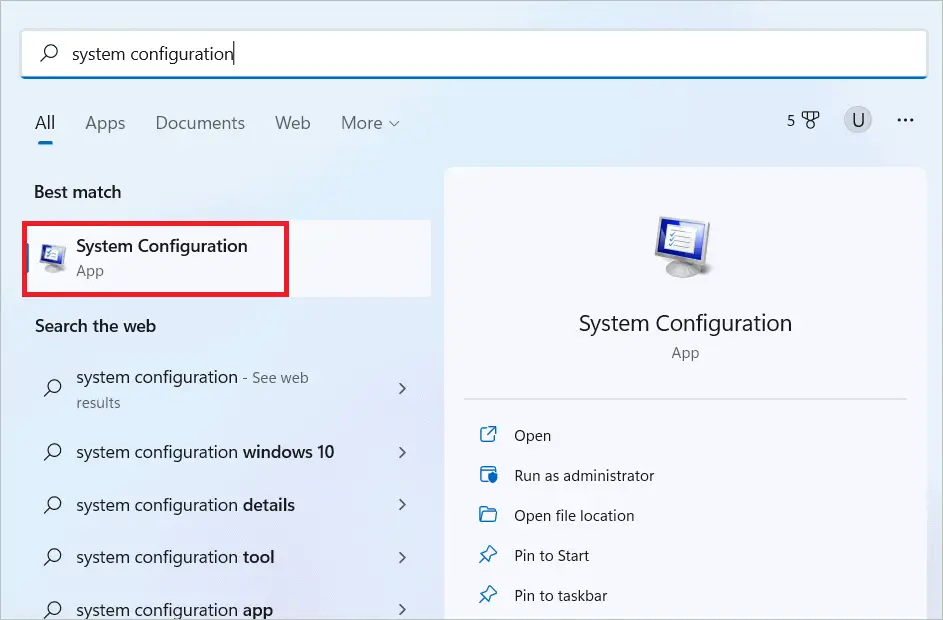Switch to the Documents tab
Viewport: 943px width, 620px height.
200,122
